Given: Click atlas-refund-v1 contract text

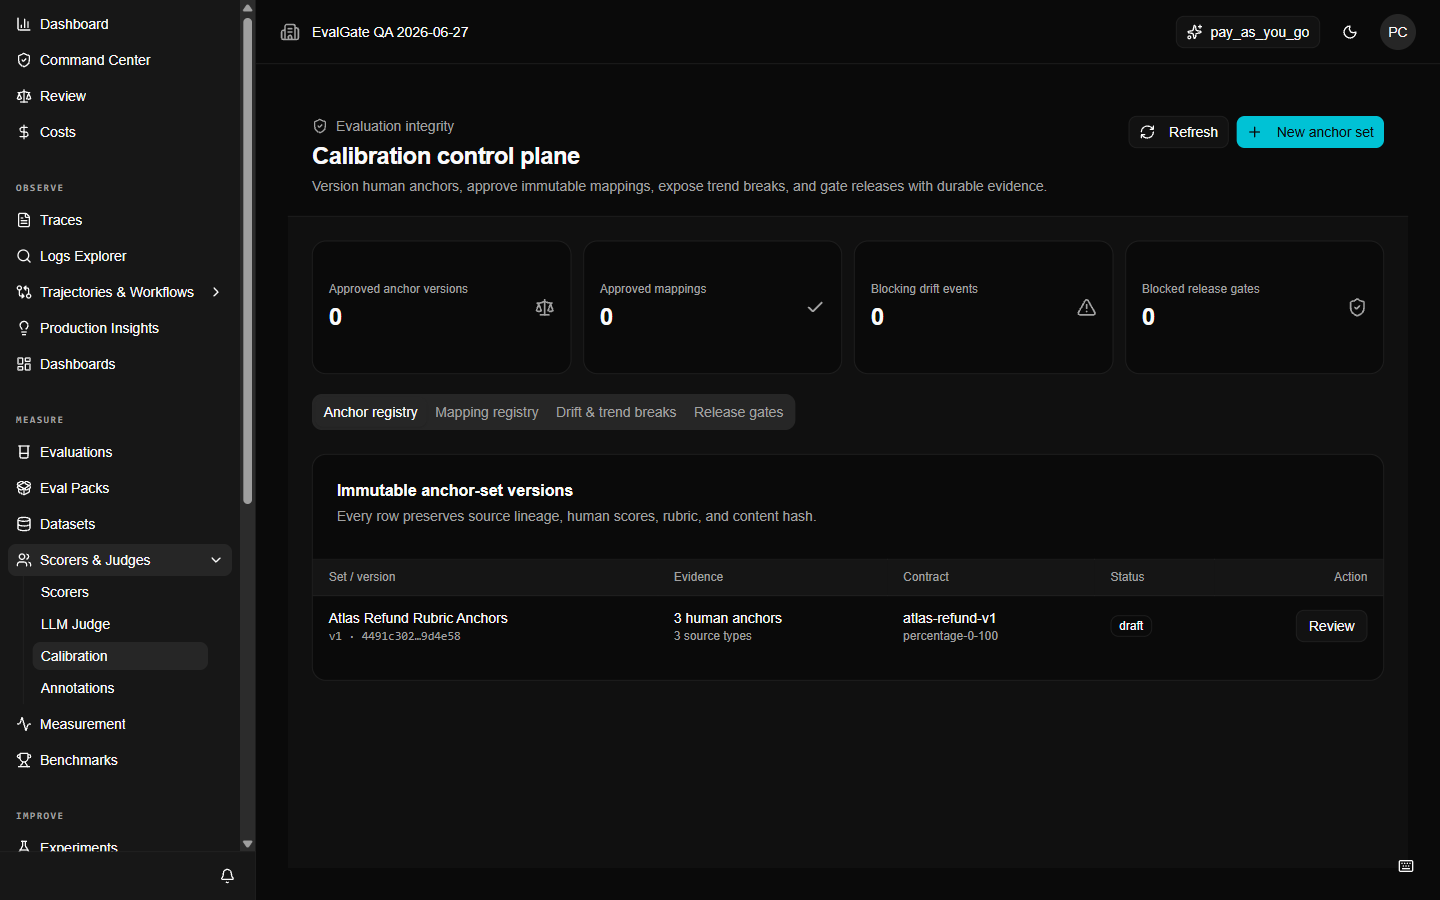Looking at the screenshot, I should tap(949, 618).
